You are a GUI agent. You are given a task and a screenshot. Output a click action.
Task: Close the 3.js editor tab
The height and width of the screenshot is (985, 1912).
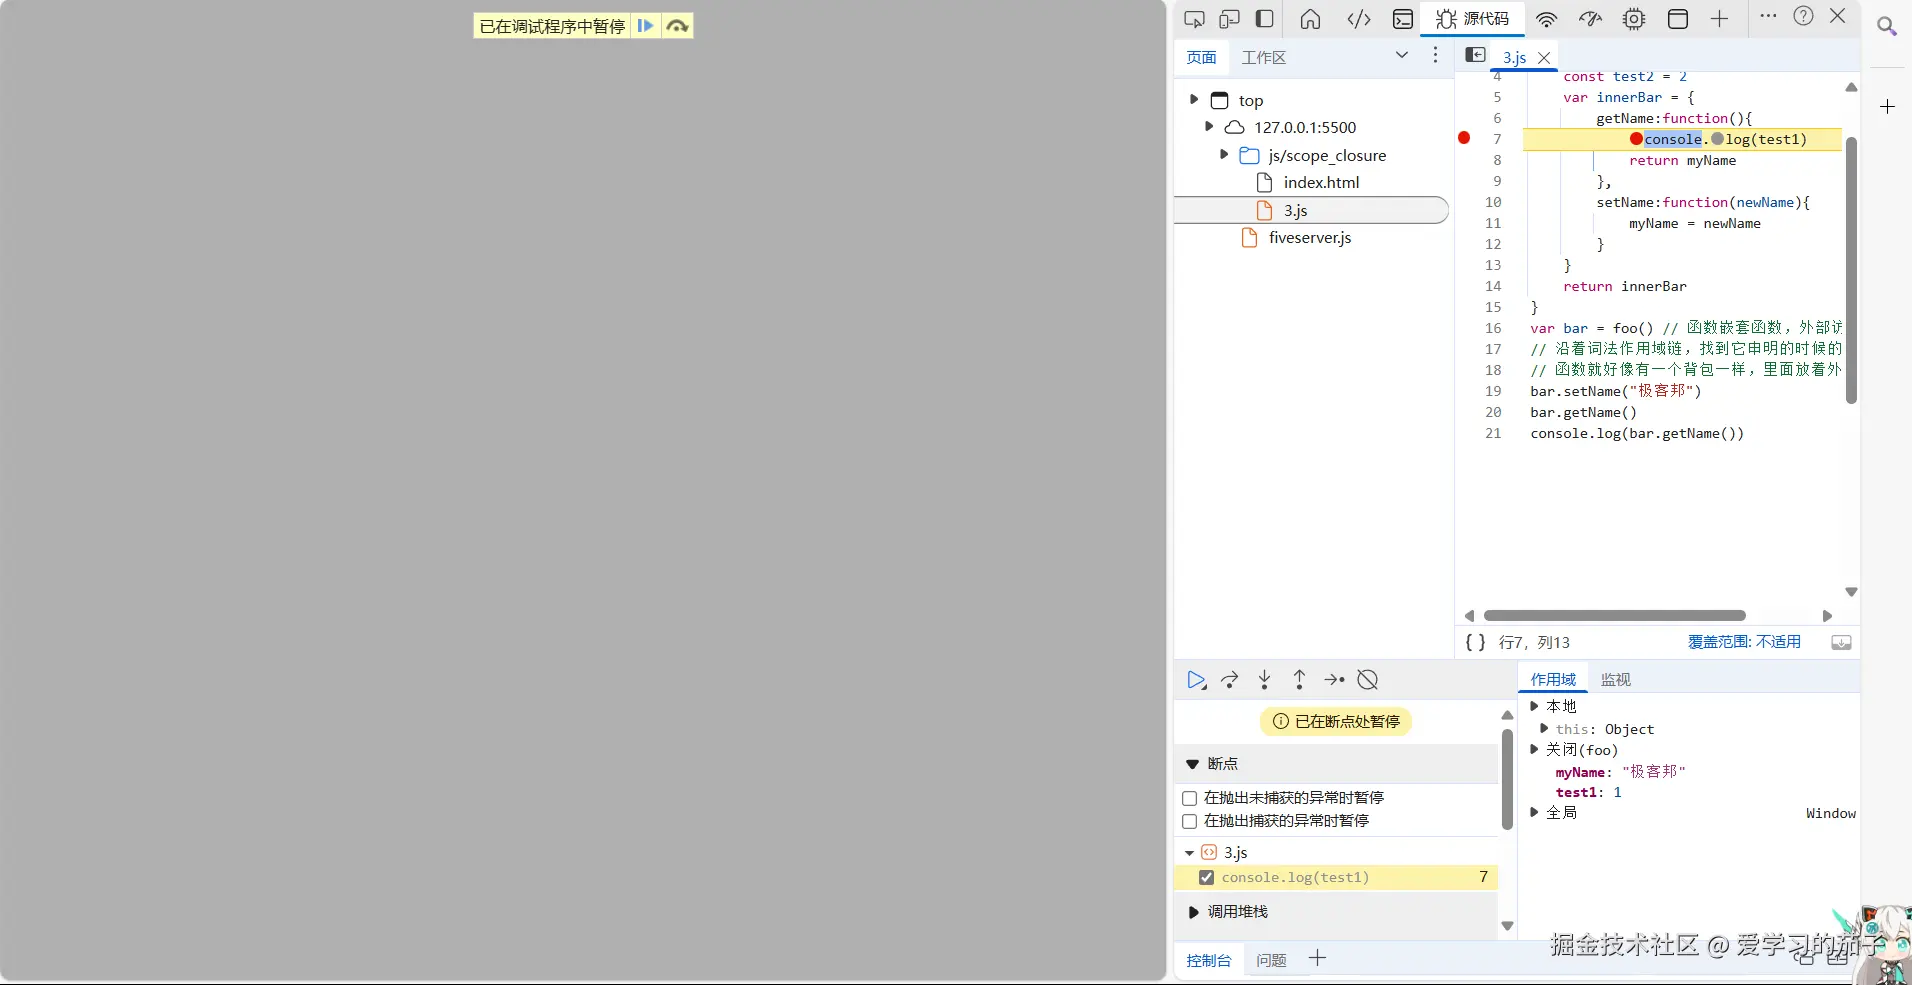tap(1544, 58)
